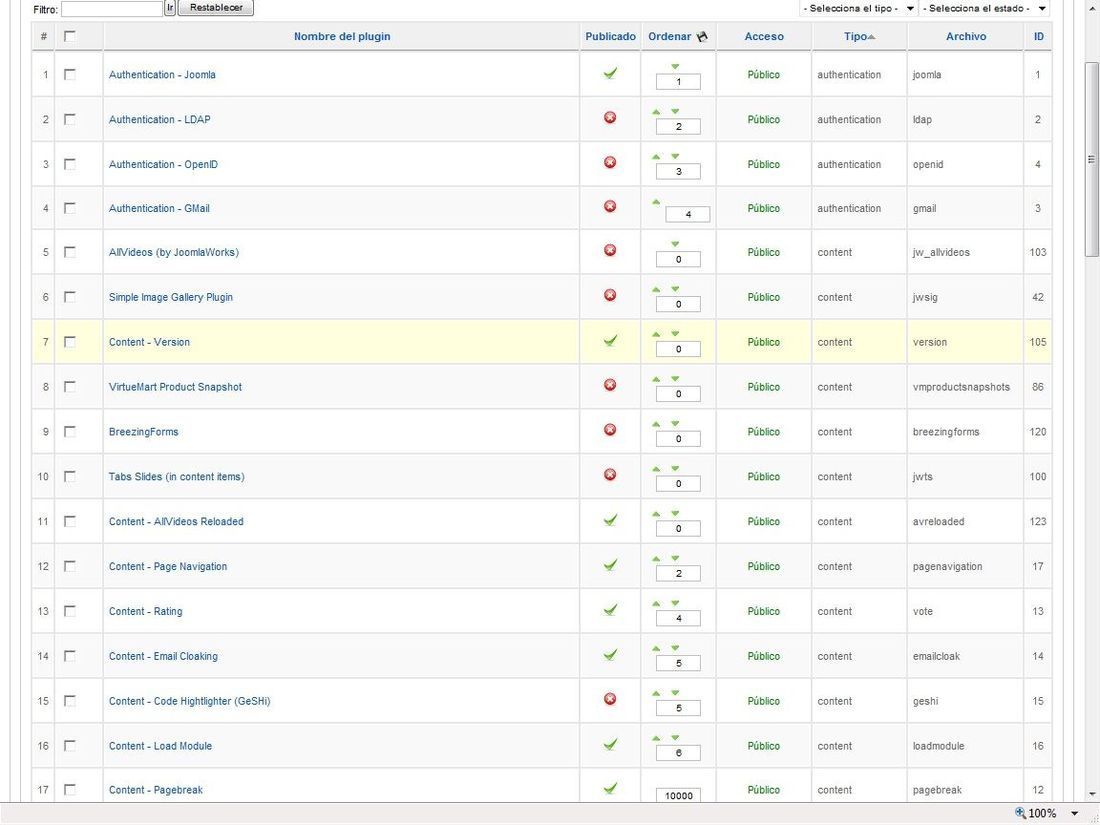1100x825 pixels.
Task: Move Authentication - Joomla down arrow
Action: click(675, 67)
